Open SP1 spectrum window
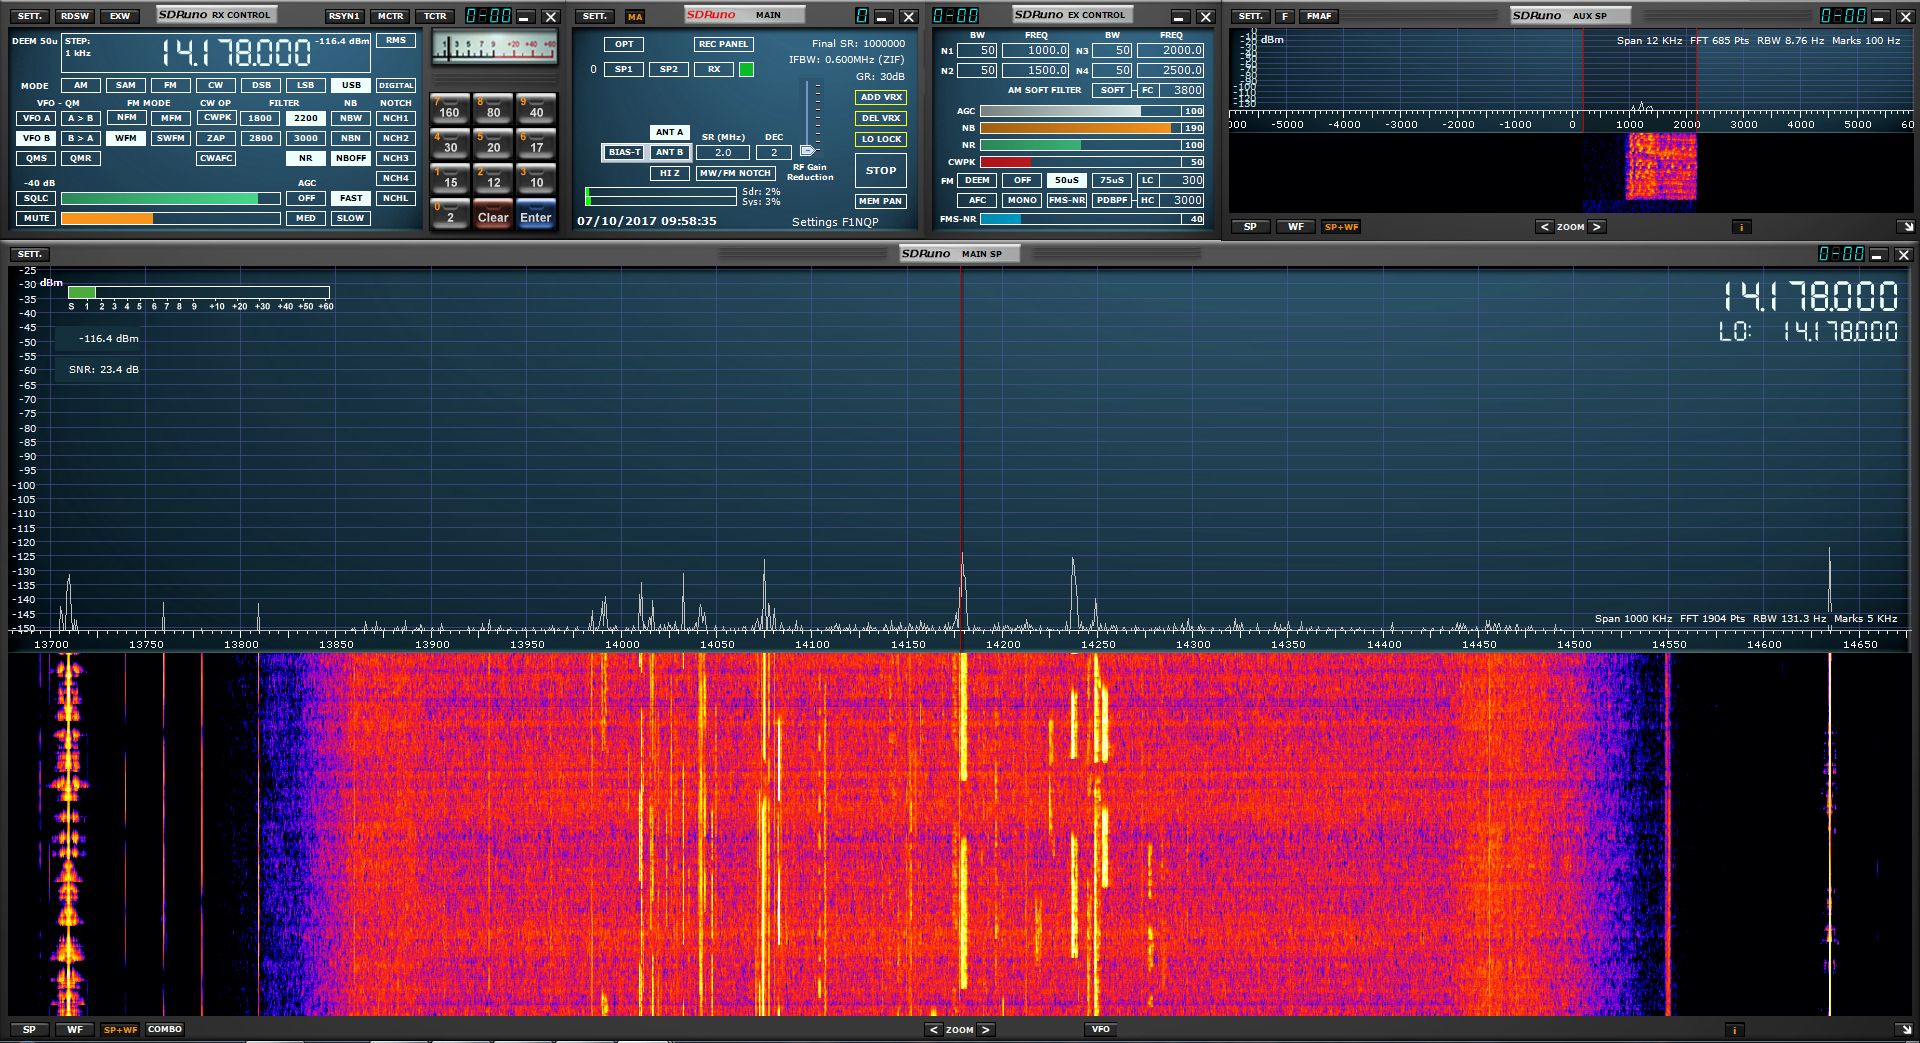 (624, 69)
